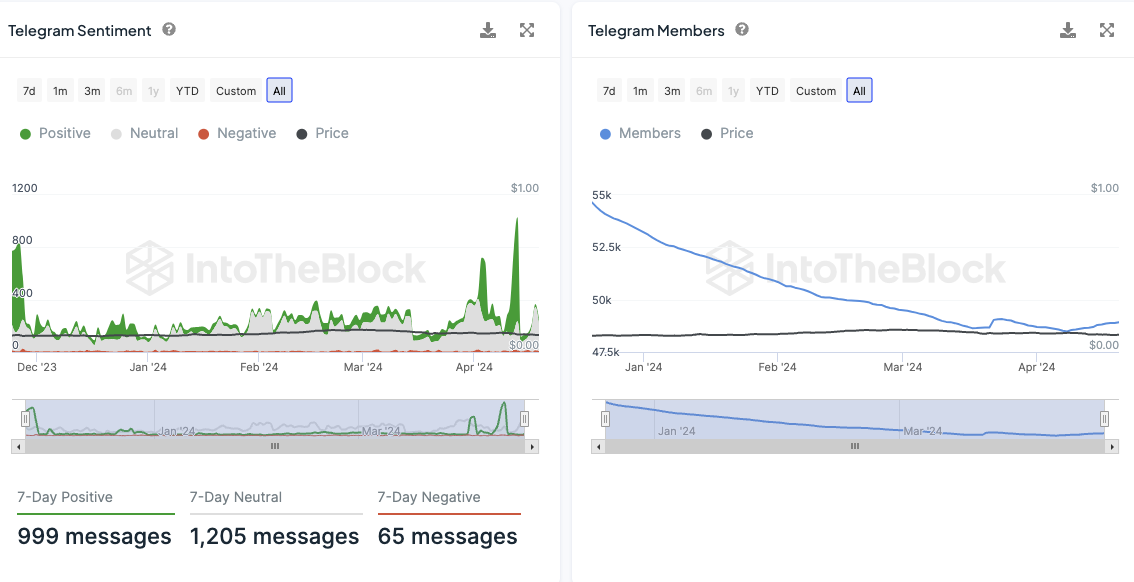The height and width of the screenshot is (582, 1134).
Task: Click the Sentiment navigator horizontal scrollbar thumb
Action: pos(275,447)
